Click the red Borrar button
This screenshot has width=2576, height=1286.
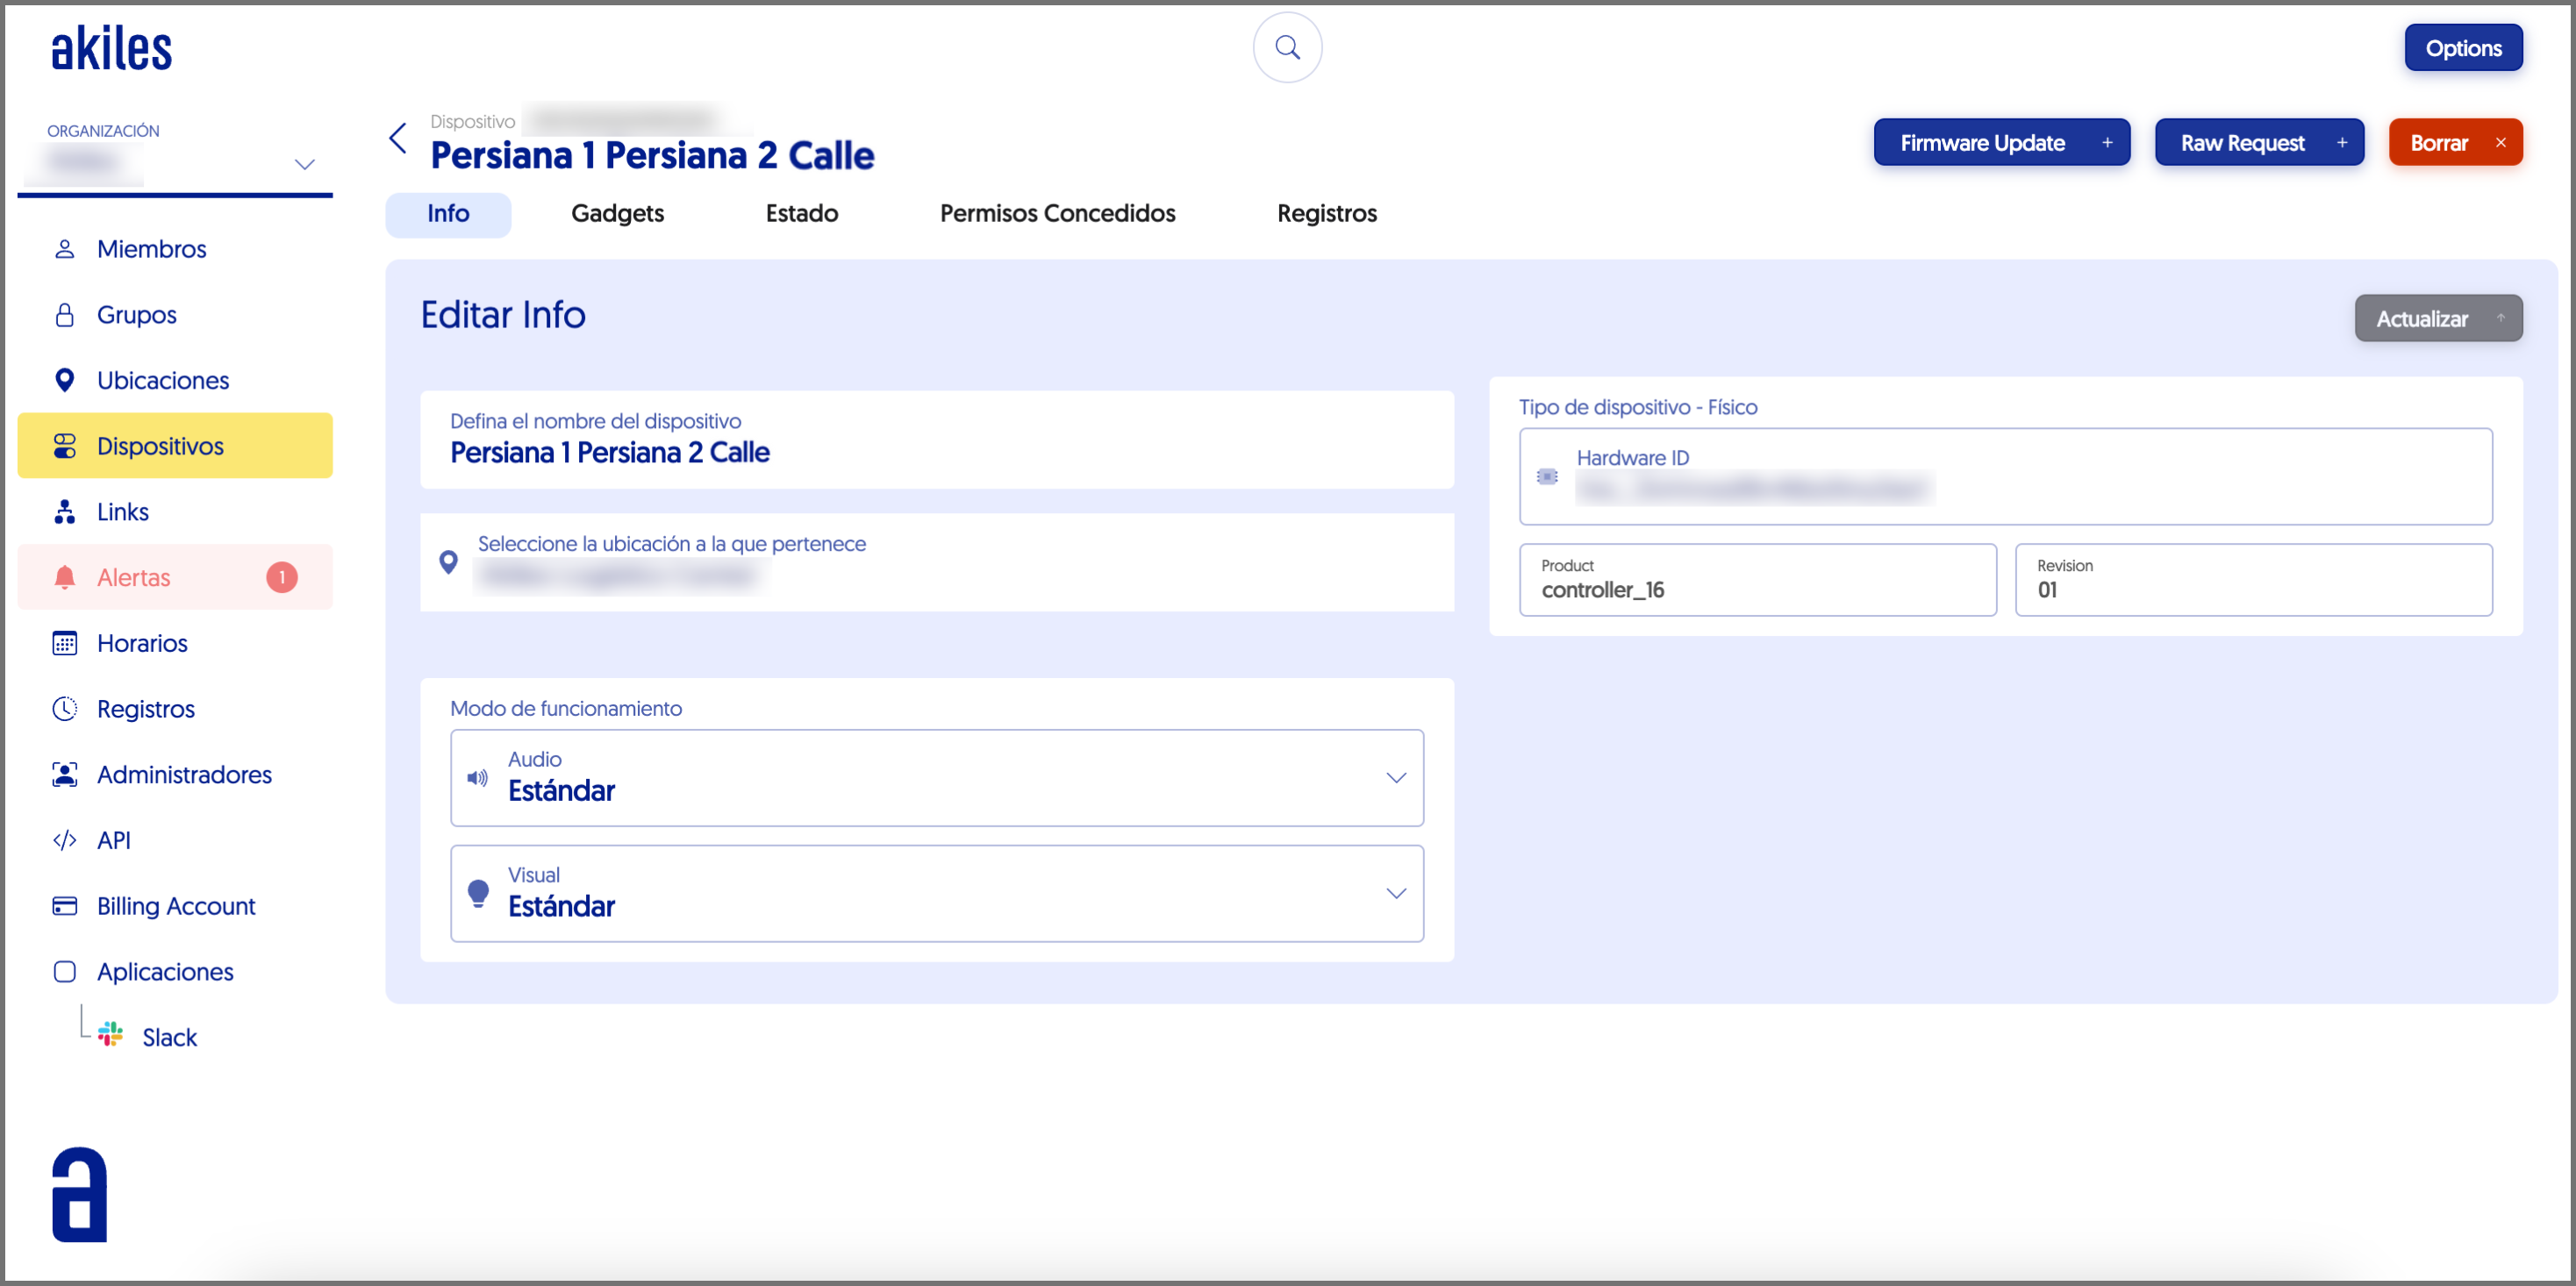click(x=2455, y=143)
